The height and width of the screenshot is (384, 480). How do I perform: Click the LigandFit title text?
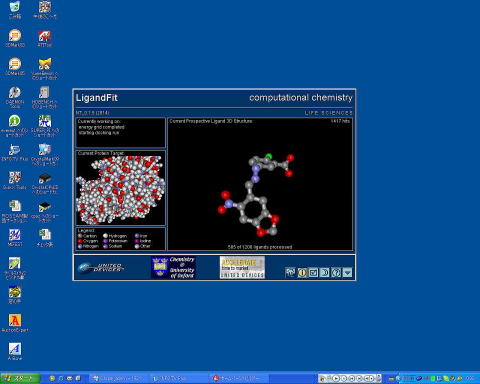[x=97, y=98]
